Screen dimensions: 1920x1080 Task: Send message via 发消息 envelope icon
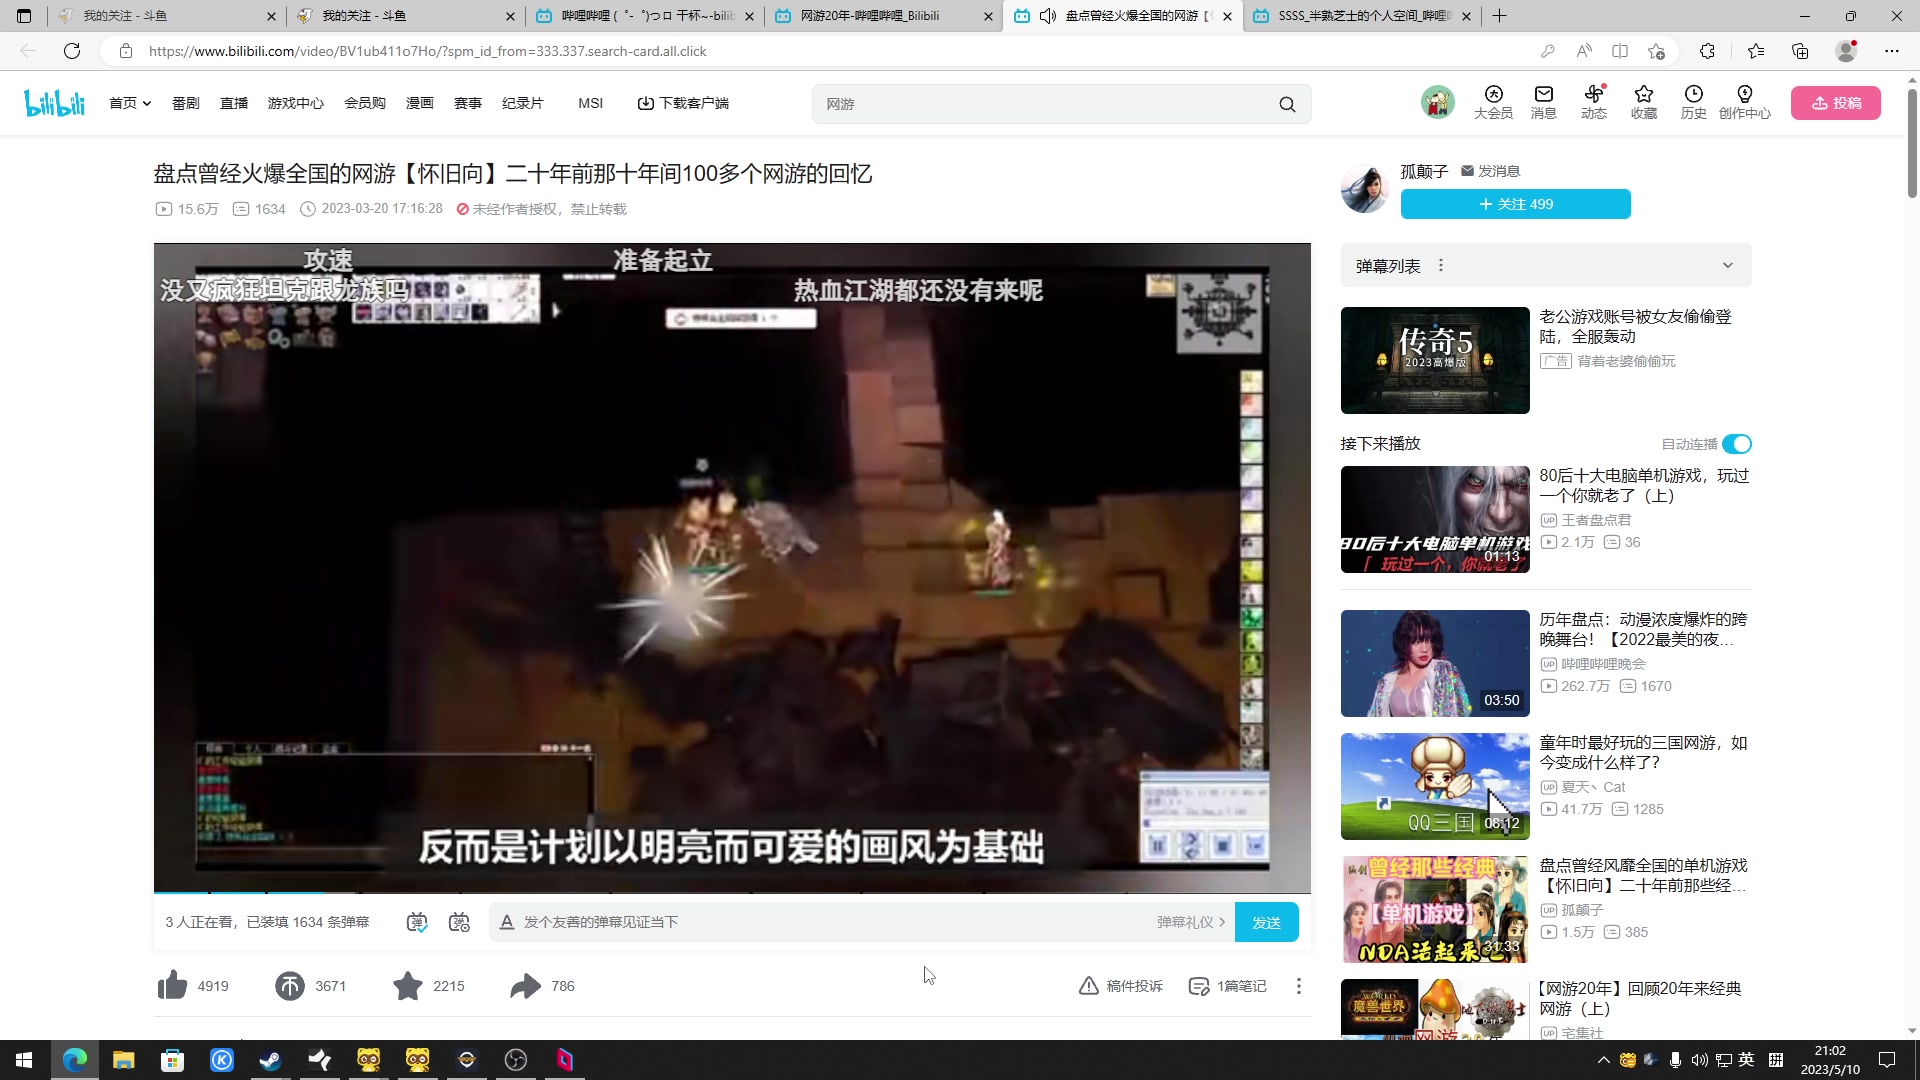tap(1467, 171)
